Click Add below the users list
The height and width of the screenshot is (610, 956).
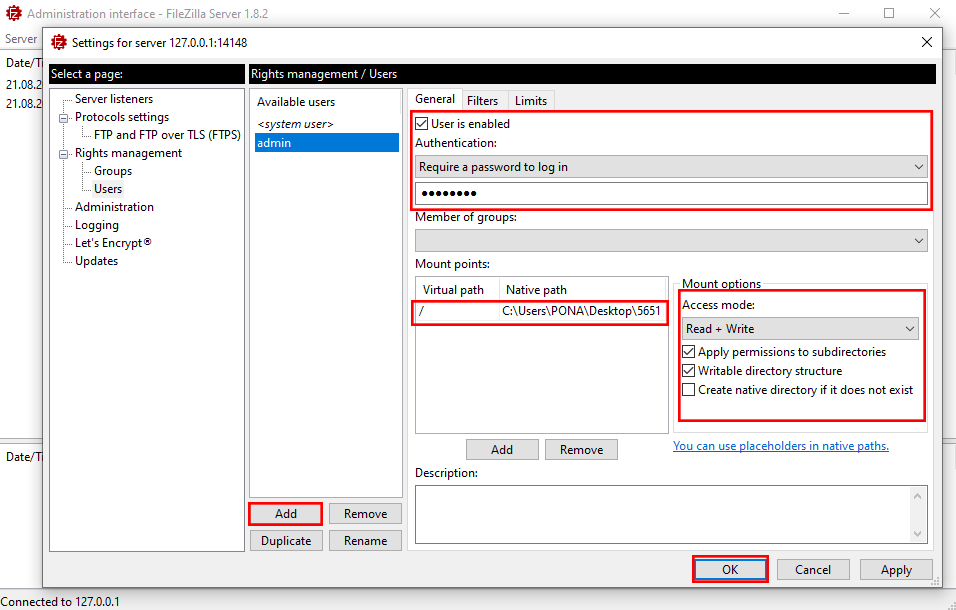(x=285, y=514)
